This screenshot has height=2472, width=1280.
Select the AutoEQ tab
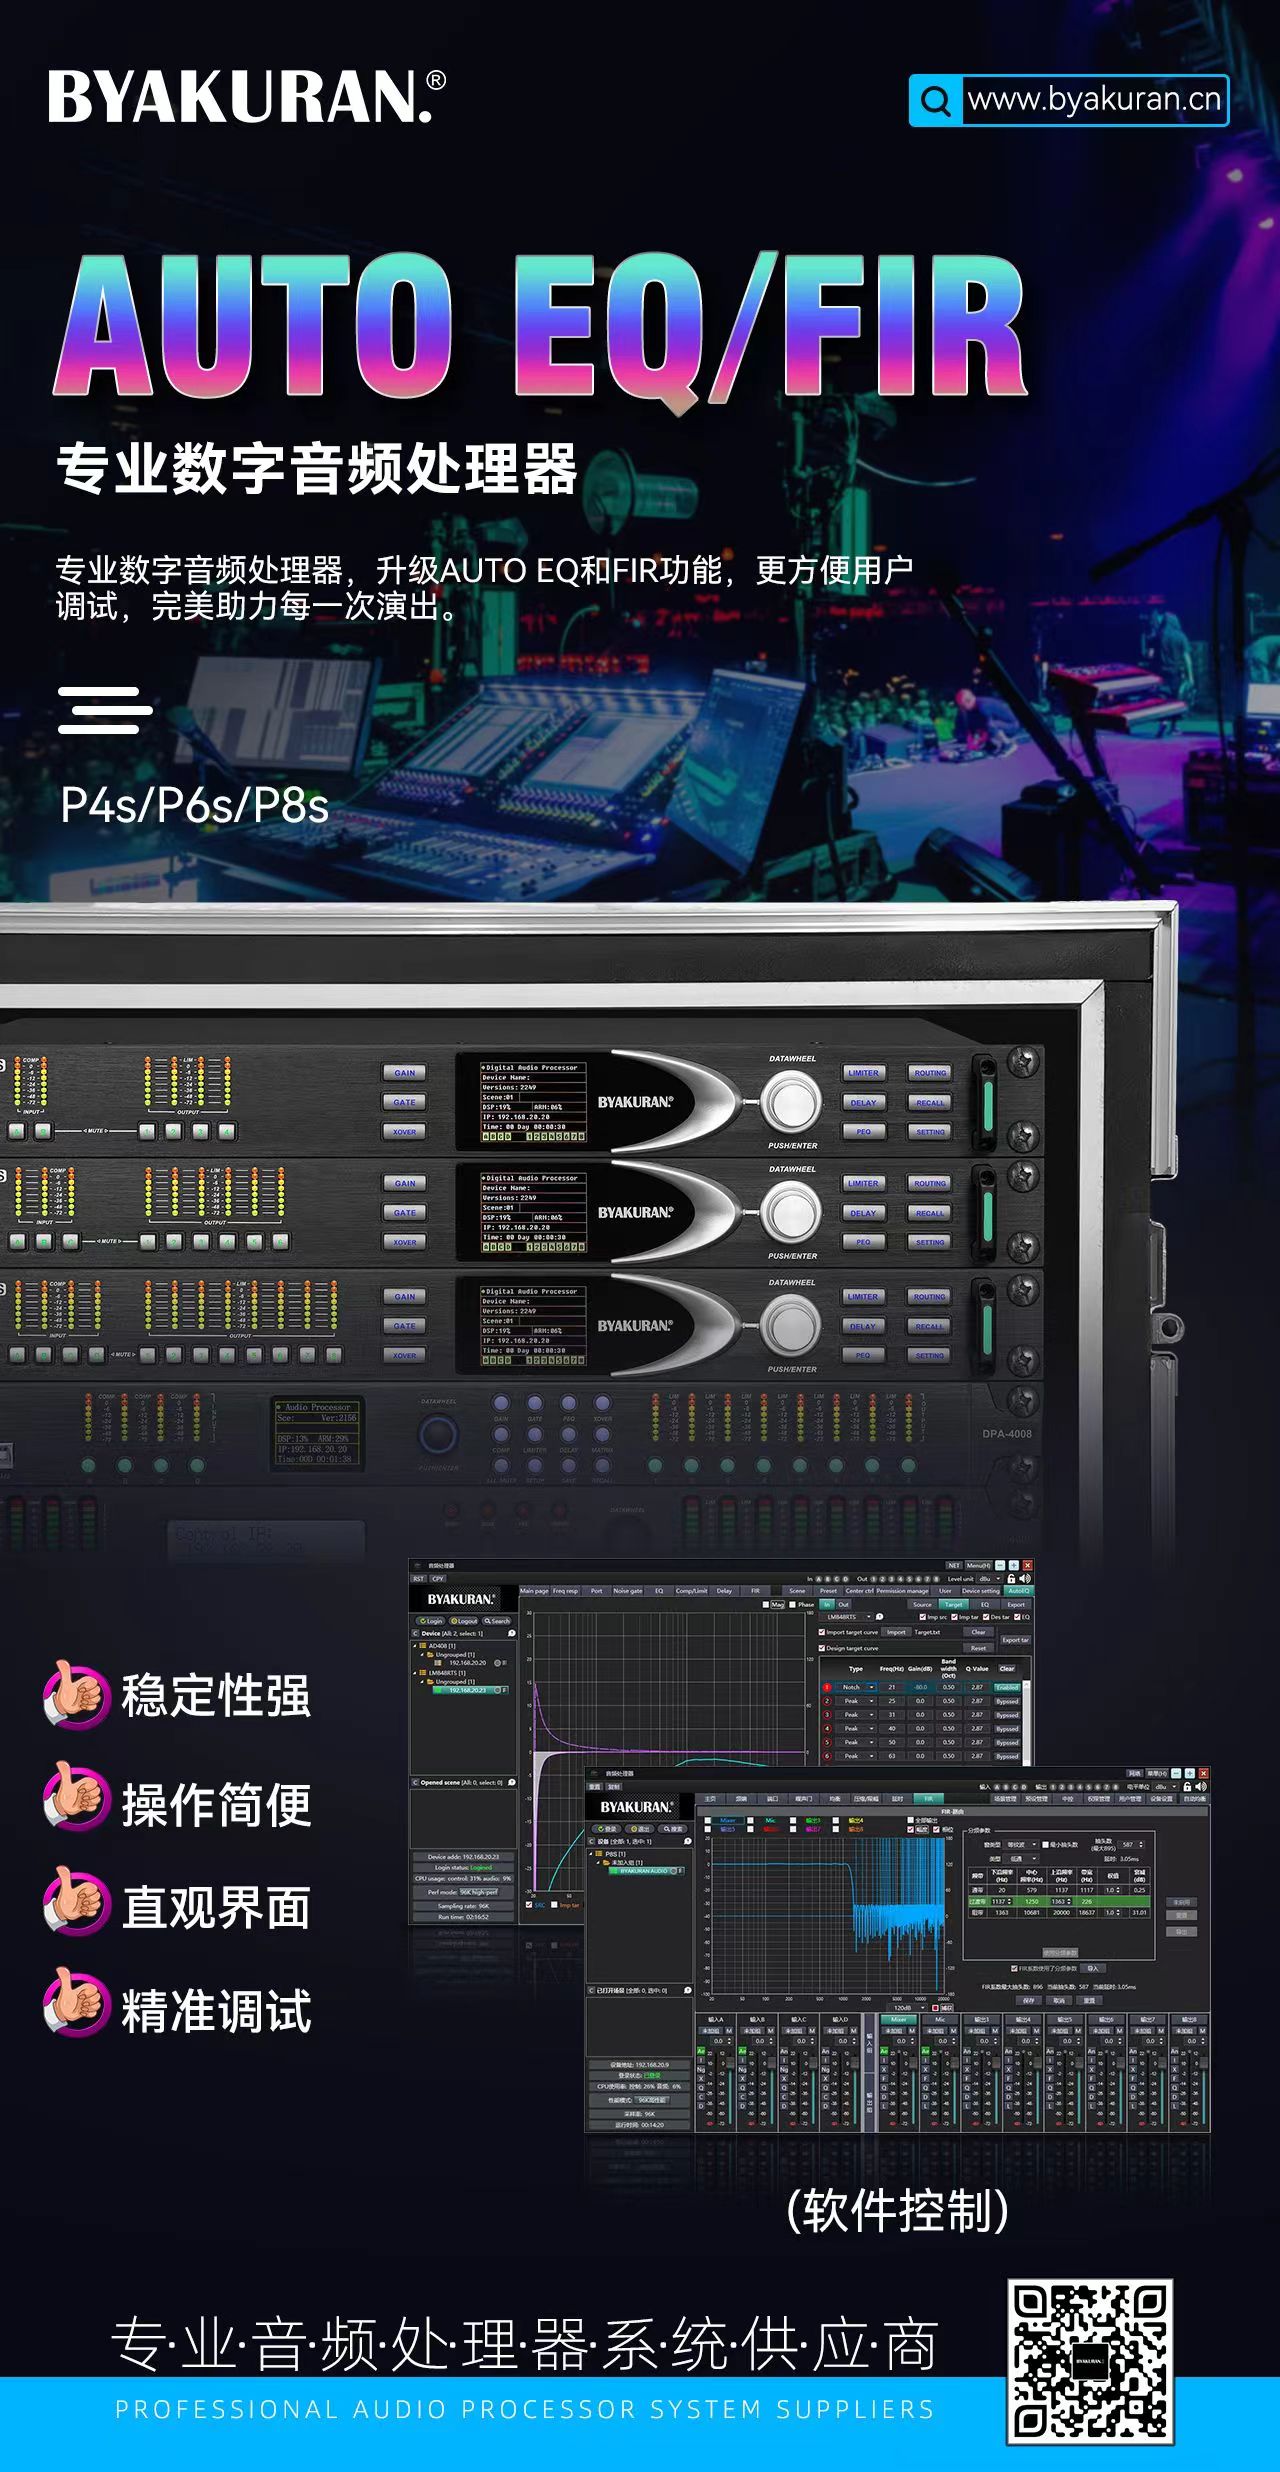point(1019,1591)
